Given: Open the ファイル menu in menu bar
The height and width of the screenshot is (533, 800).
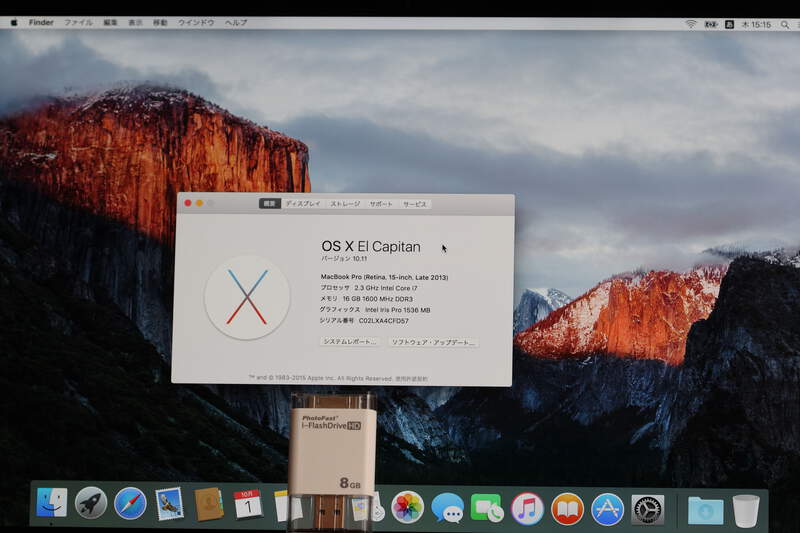Looking at the screenshot, I should tap(78, 22).
